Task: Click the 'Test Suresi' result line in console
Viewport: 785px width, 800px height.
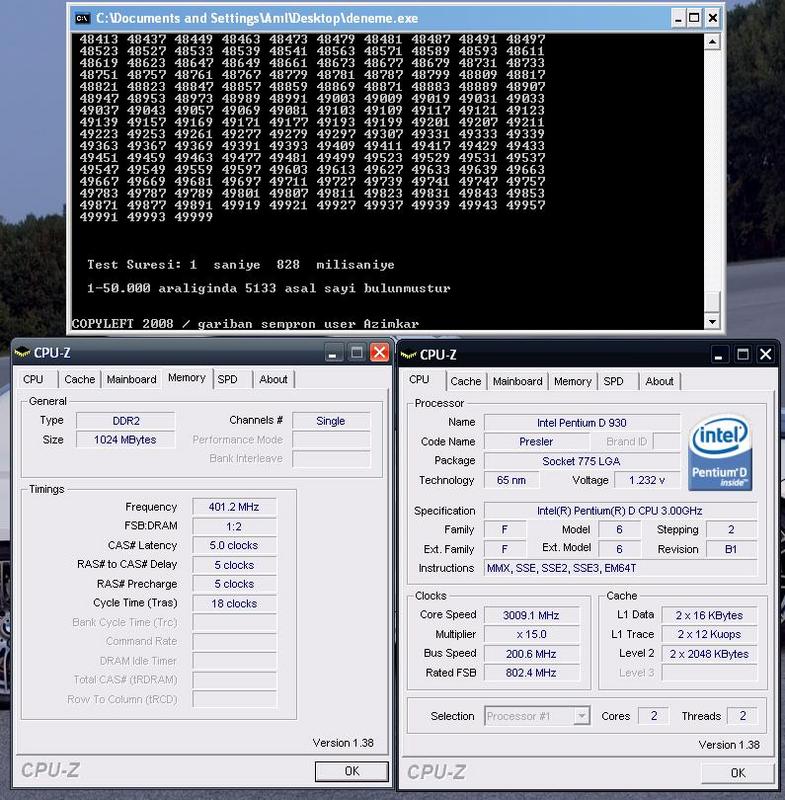Action: (241, 265)
